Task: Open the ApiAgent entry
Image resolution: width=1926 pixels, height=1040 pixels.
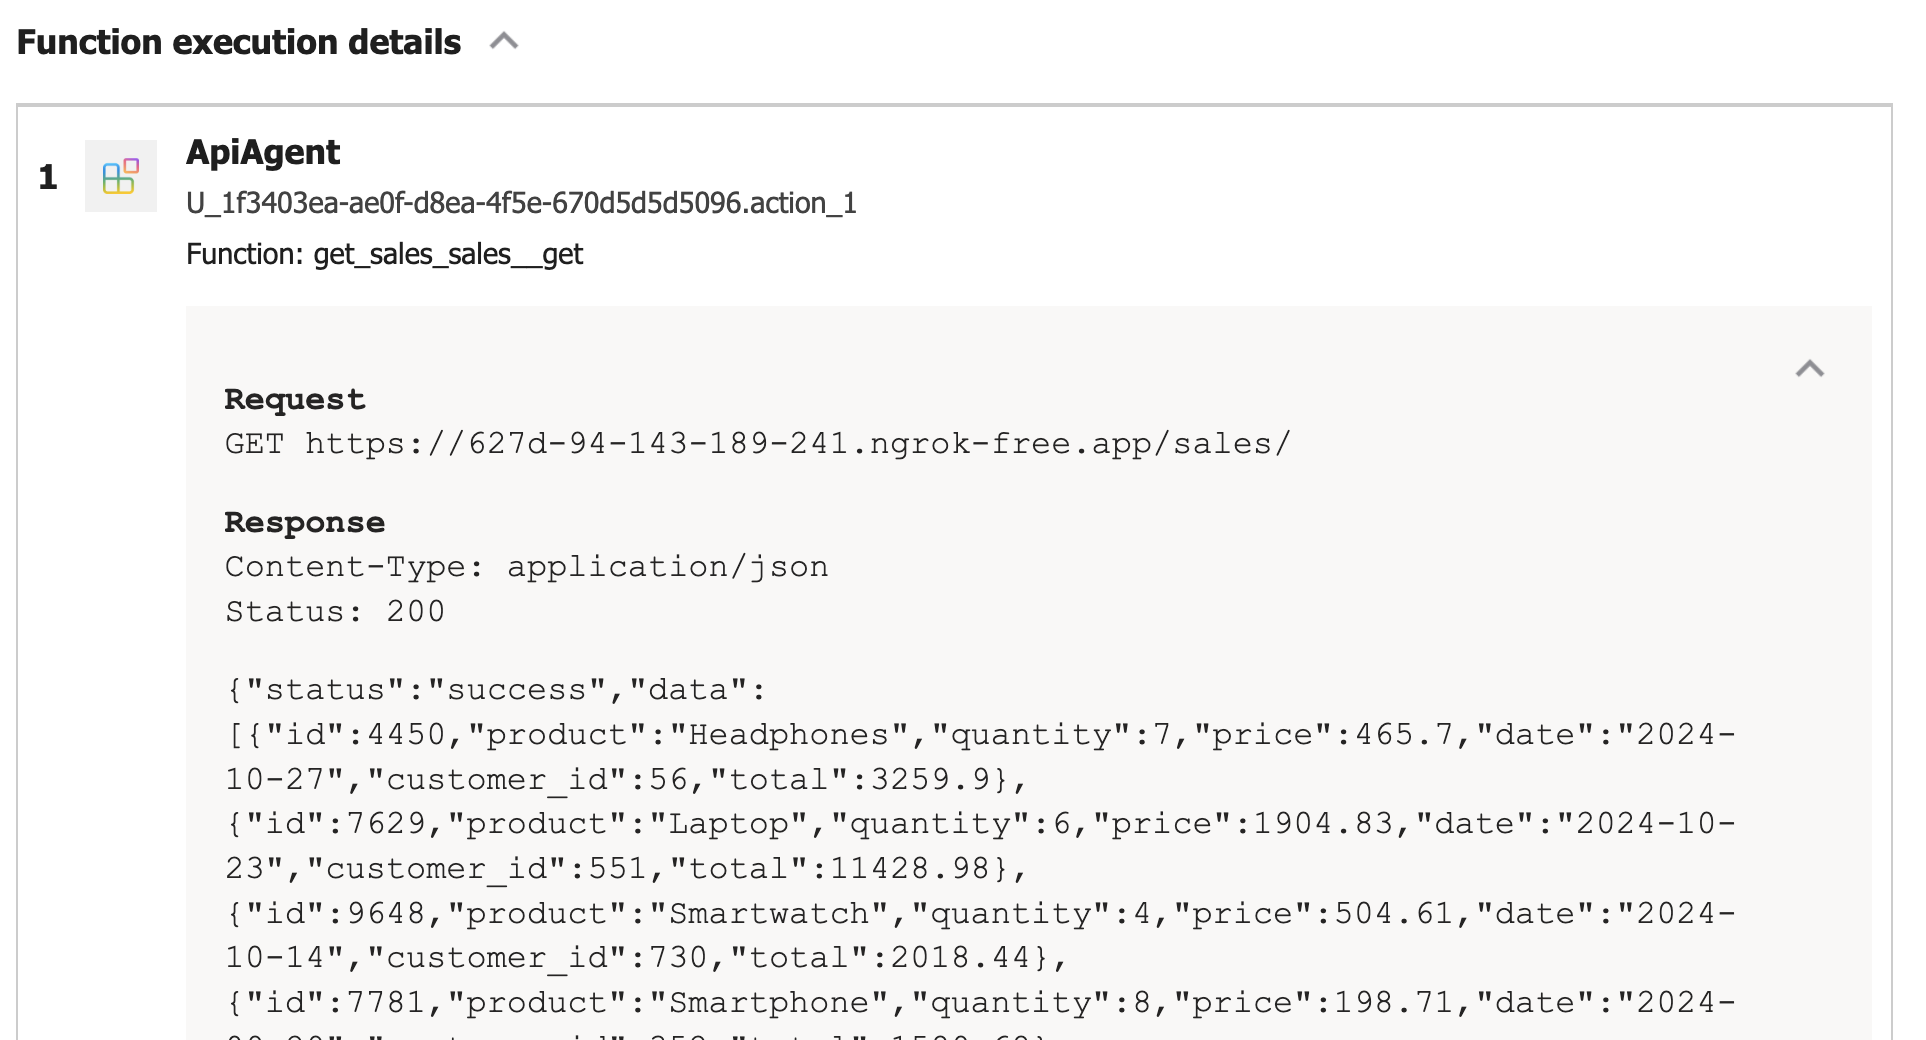Action: 263,152
